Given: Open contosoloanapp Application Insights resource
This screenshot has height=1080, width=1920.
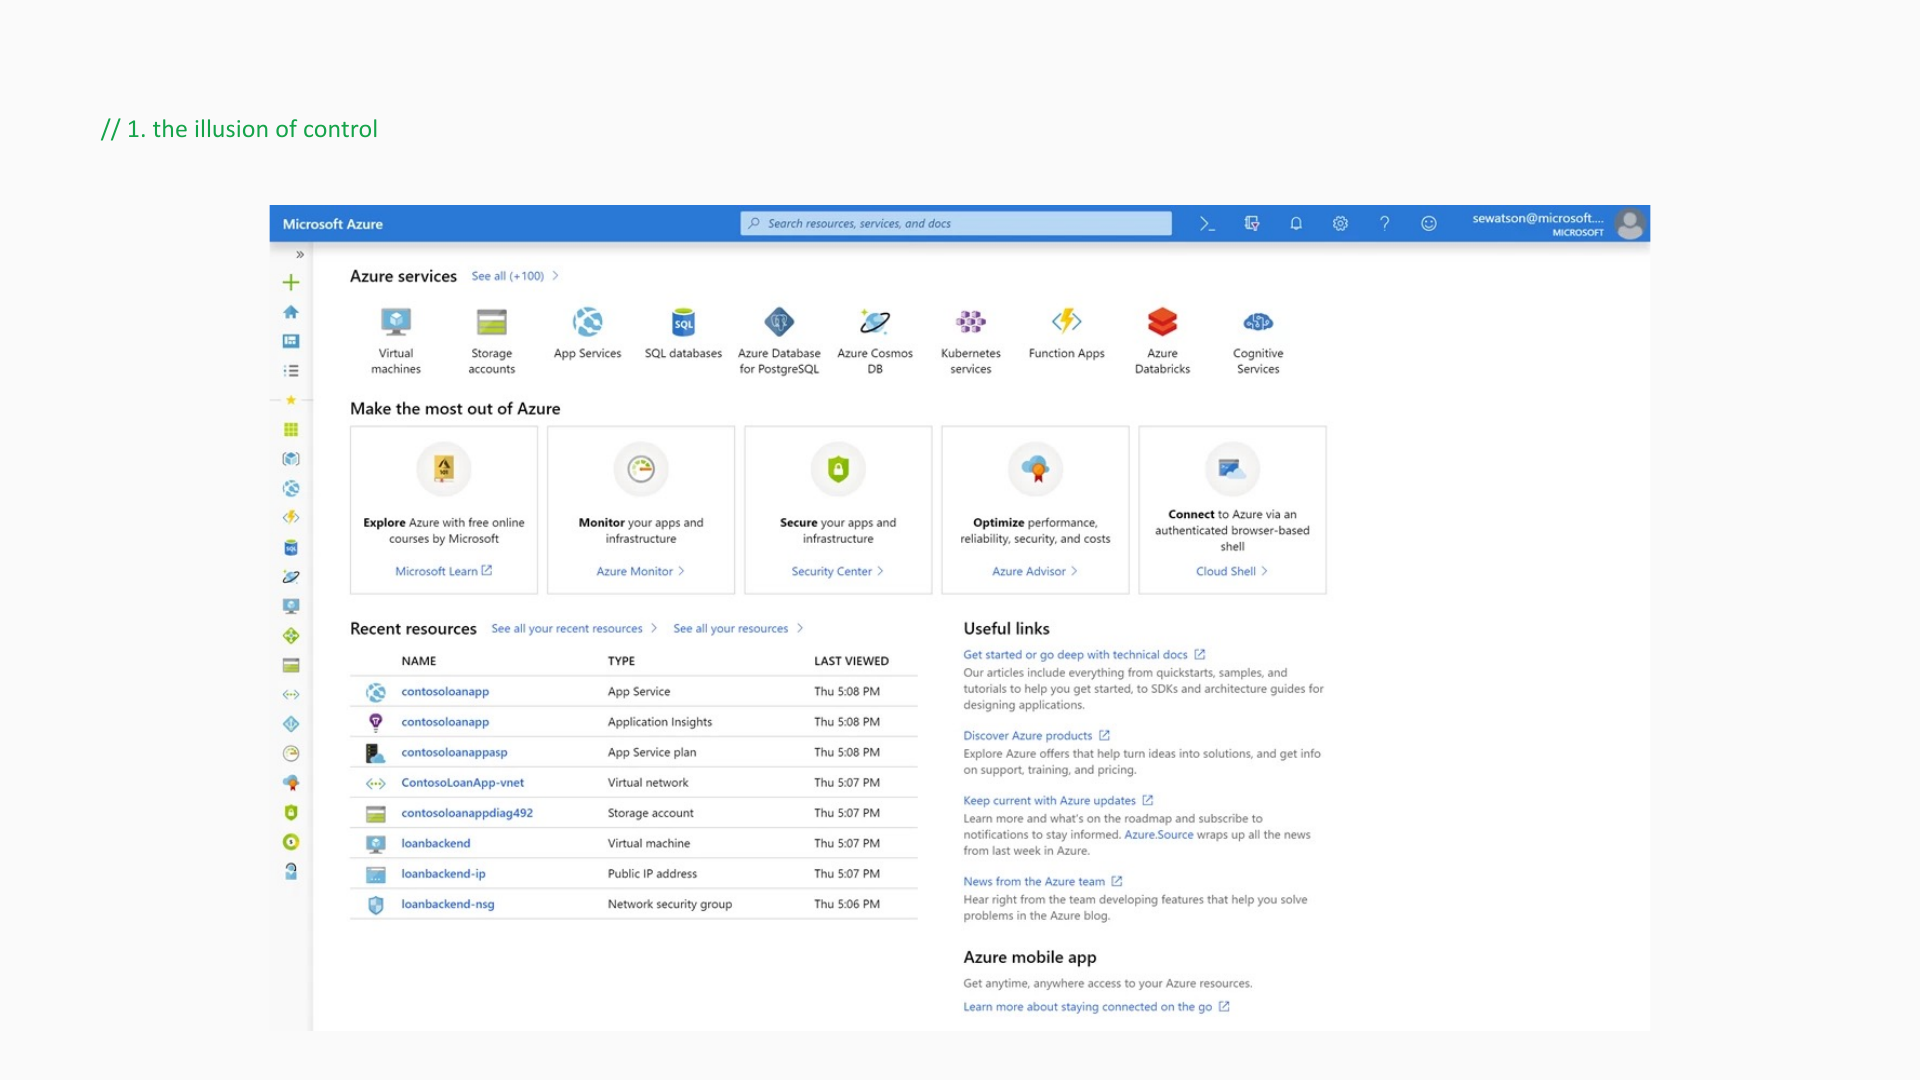Looking at the screenshot, I should [x=445, y=722].
